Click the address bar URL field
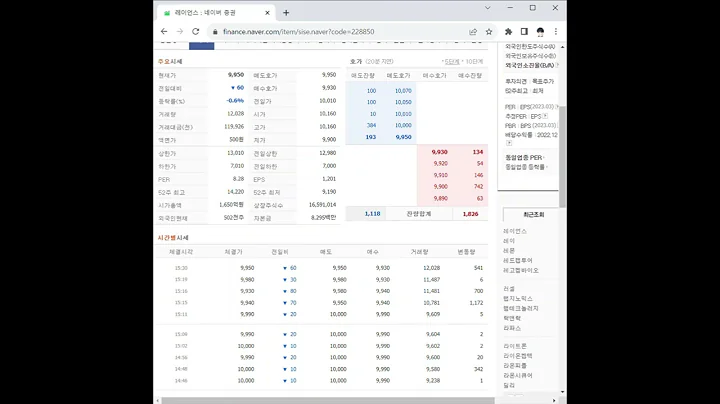Viewport: 720px width, 404px height. point(340,32)
